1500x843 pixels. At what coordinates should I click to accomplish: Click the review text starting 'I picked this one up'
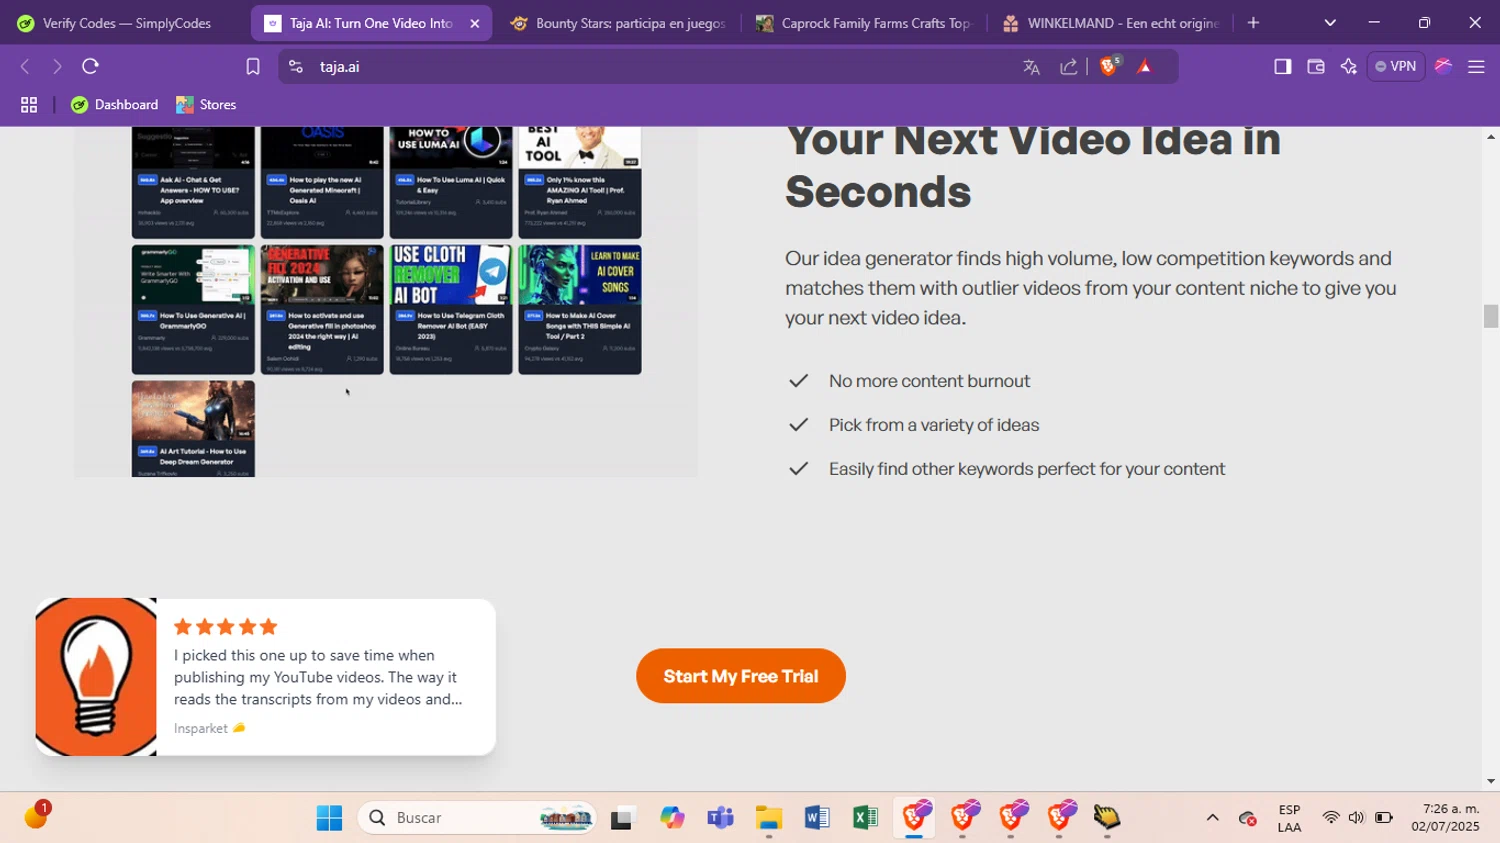[x=318, y=677]
